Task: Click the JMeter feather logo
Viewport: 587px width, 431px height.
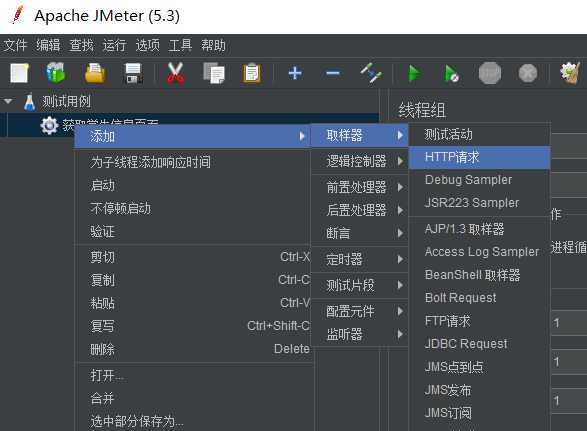Action: coord(18,15)
